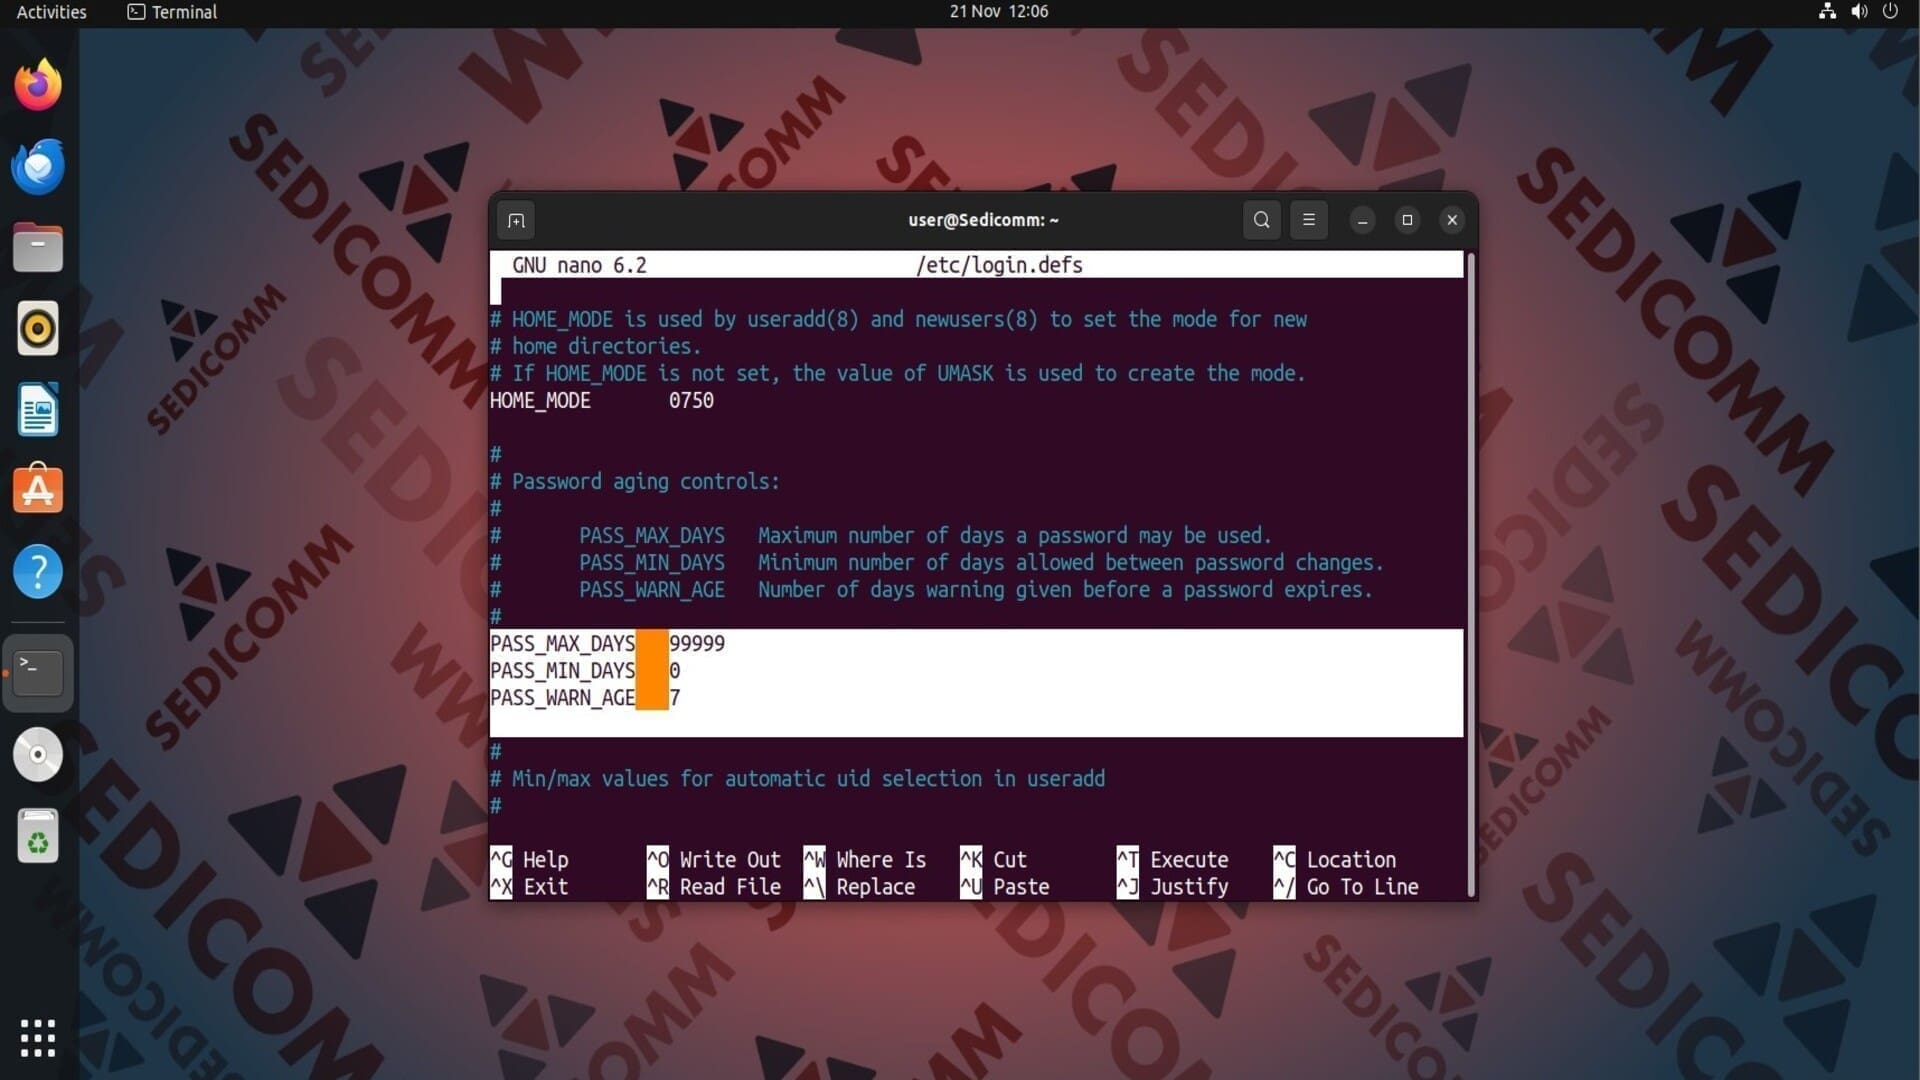Open system menu via volume icon

[1859, 12]
